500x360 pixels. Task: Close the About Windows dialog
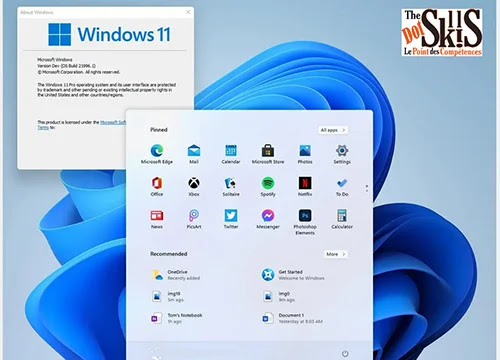pos(188,12)
